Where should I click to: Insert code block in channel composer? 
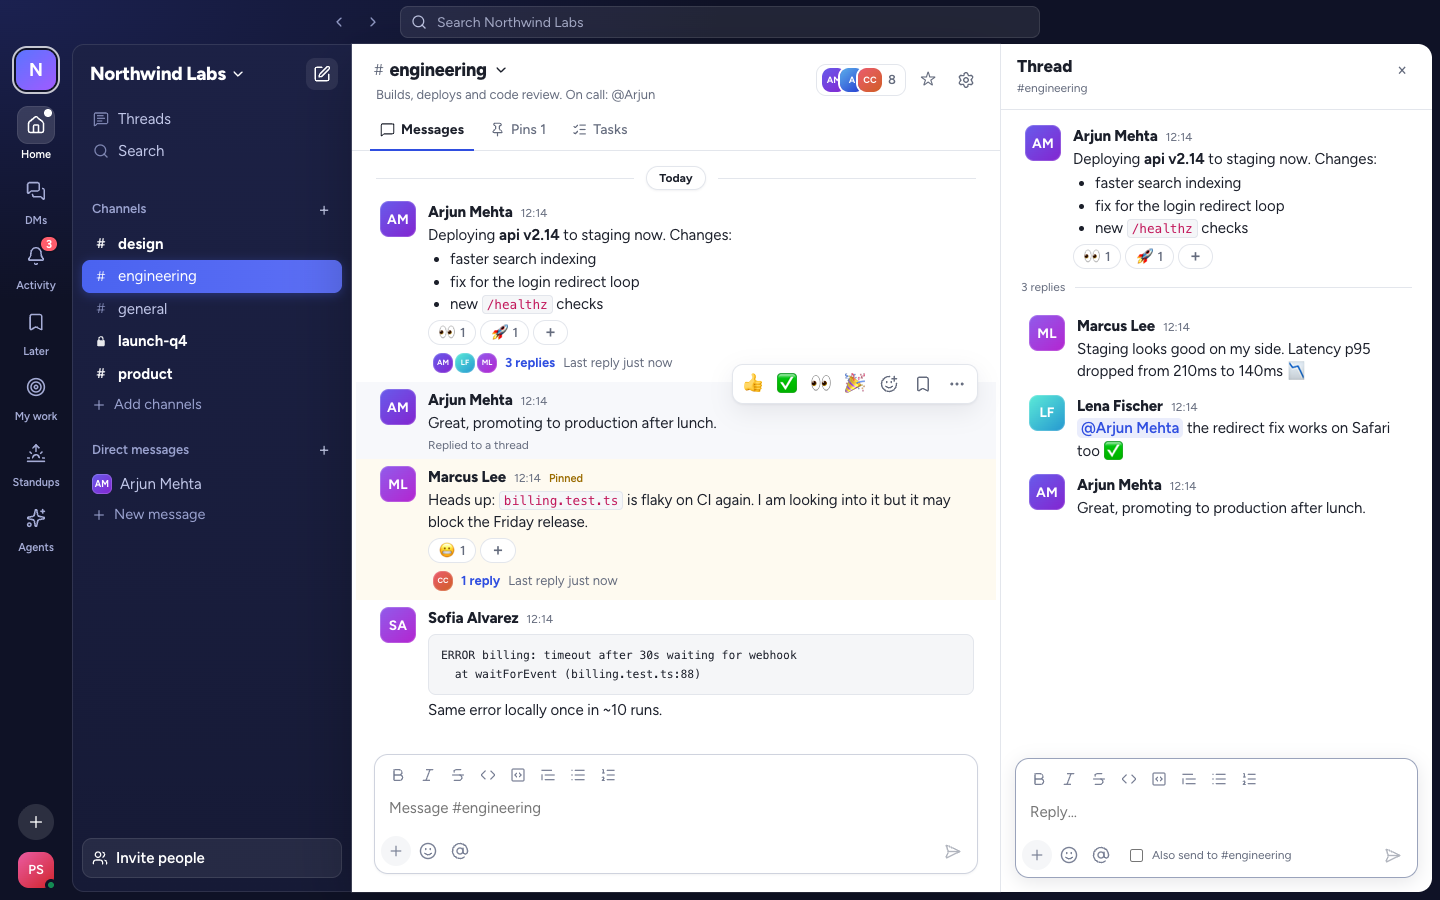518,775
